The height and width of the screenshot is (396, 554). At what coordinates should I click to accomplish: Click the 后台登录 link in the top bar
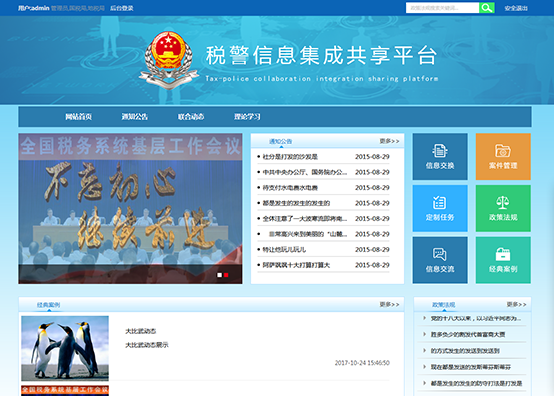(122, 8)
